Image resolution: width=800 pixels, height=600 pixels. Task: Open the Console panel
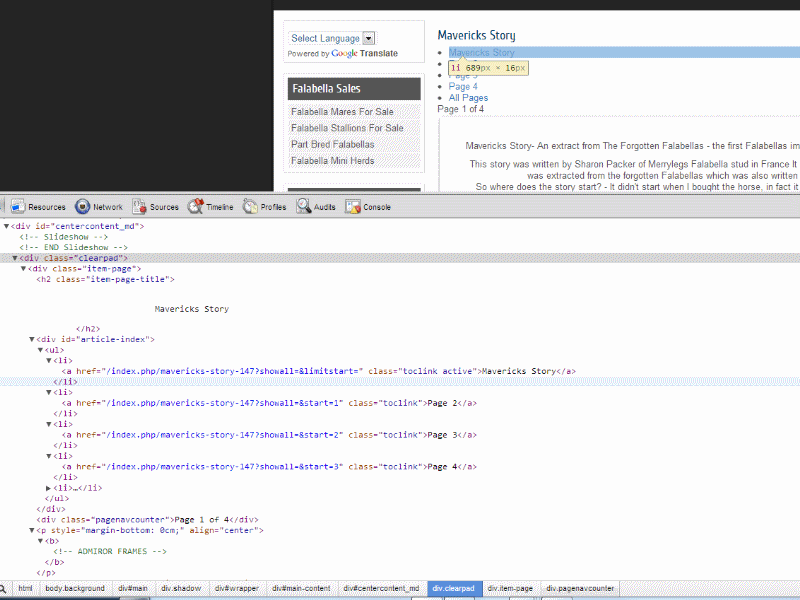pyautogui.click(x=368, y=207)
